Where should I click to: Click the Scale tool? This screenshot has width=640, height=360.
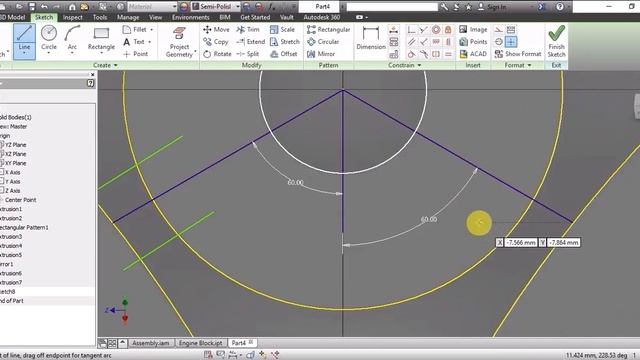pos(282,29)
